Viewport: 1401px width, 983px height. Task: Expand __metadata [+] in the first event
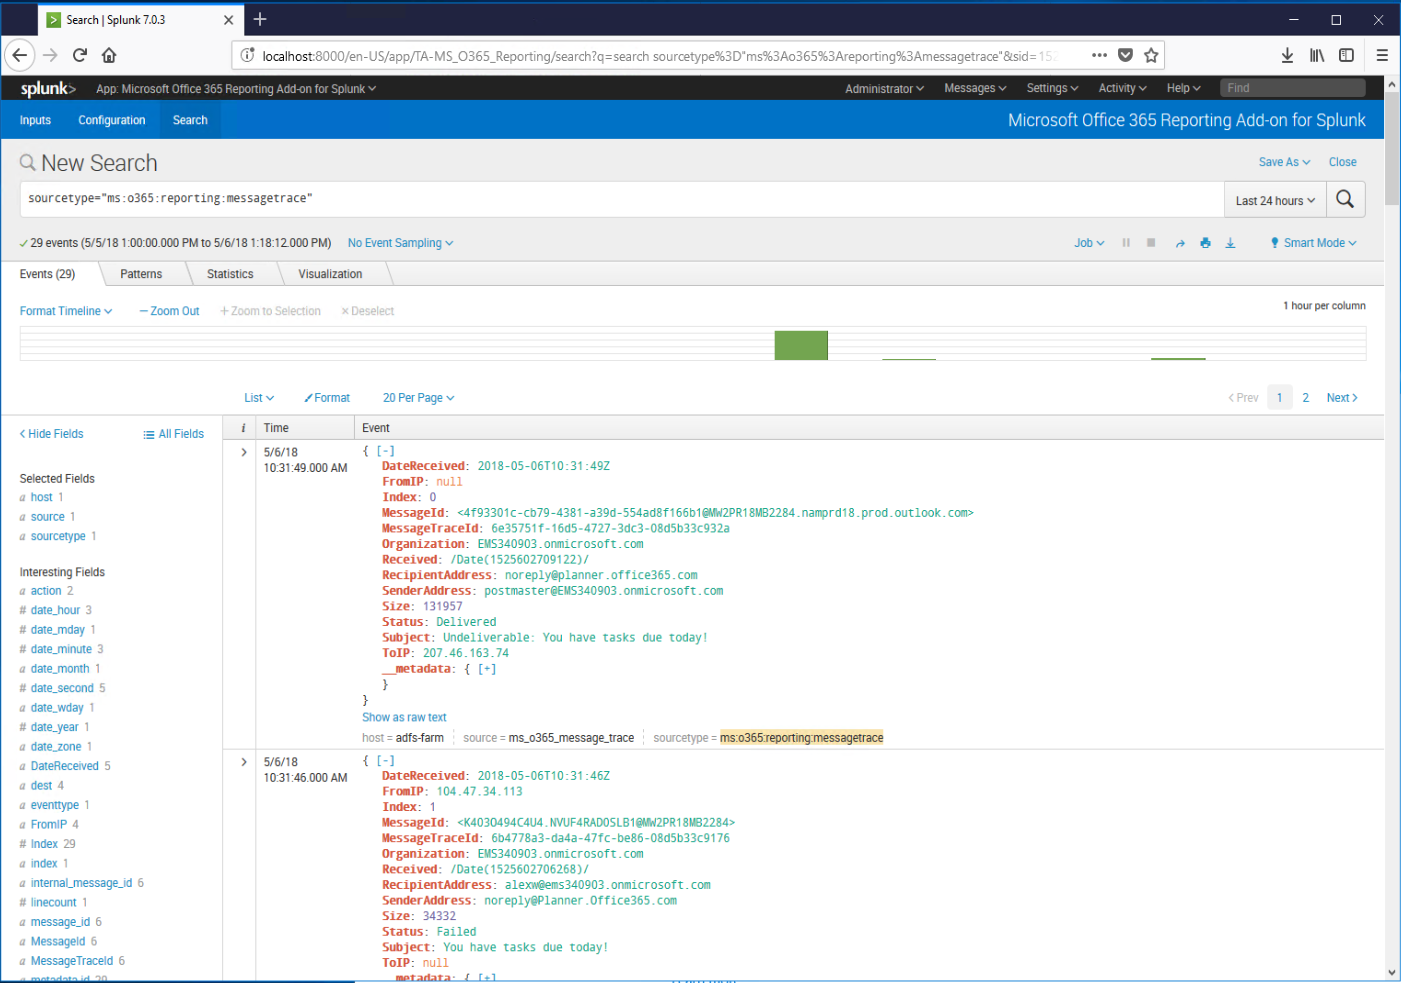tap(487, 669)
